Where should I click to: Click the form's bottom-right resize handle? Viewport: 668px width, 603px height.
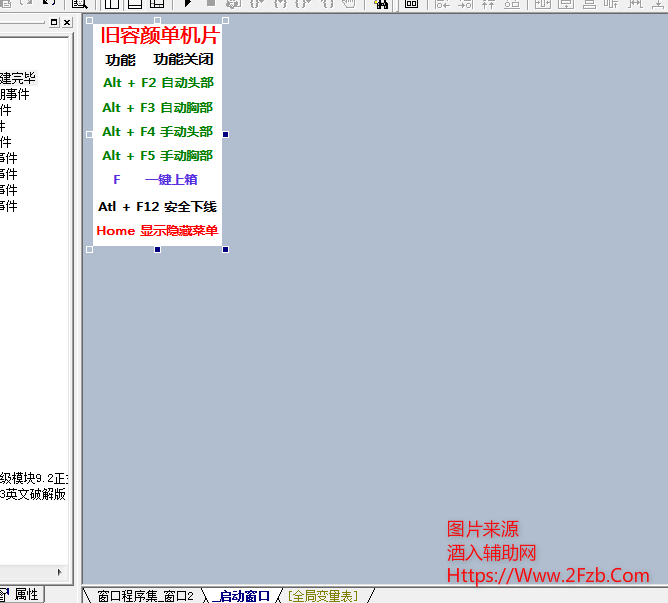(225, 249)
